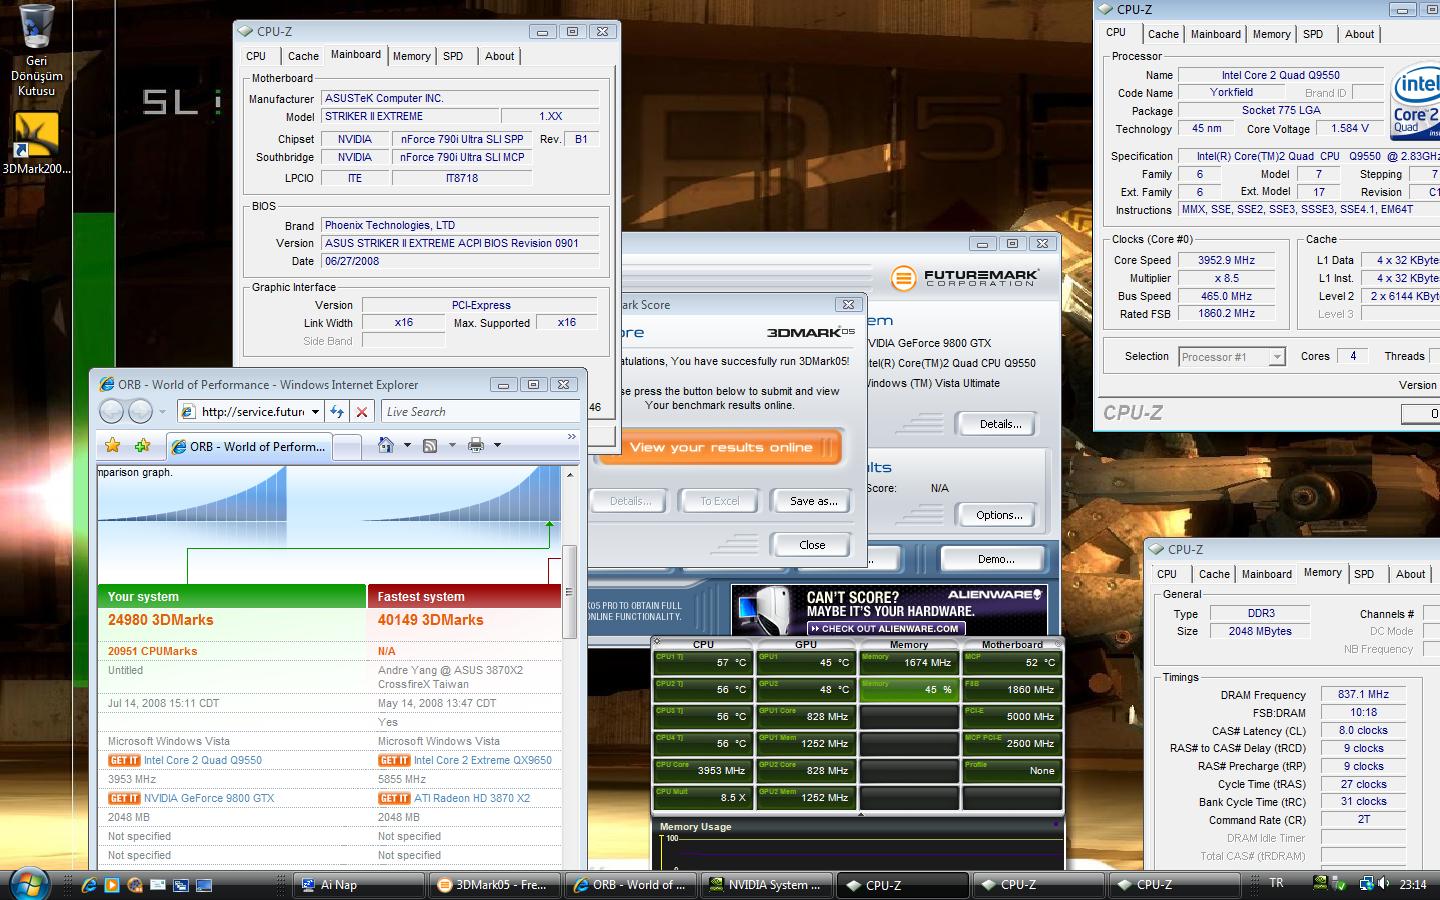
Task: Switch to the 3DMark05 taskbar button
Action: click(497, 885)
